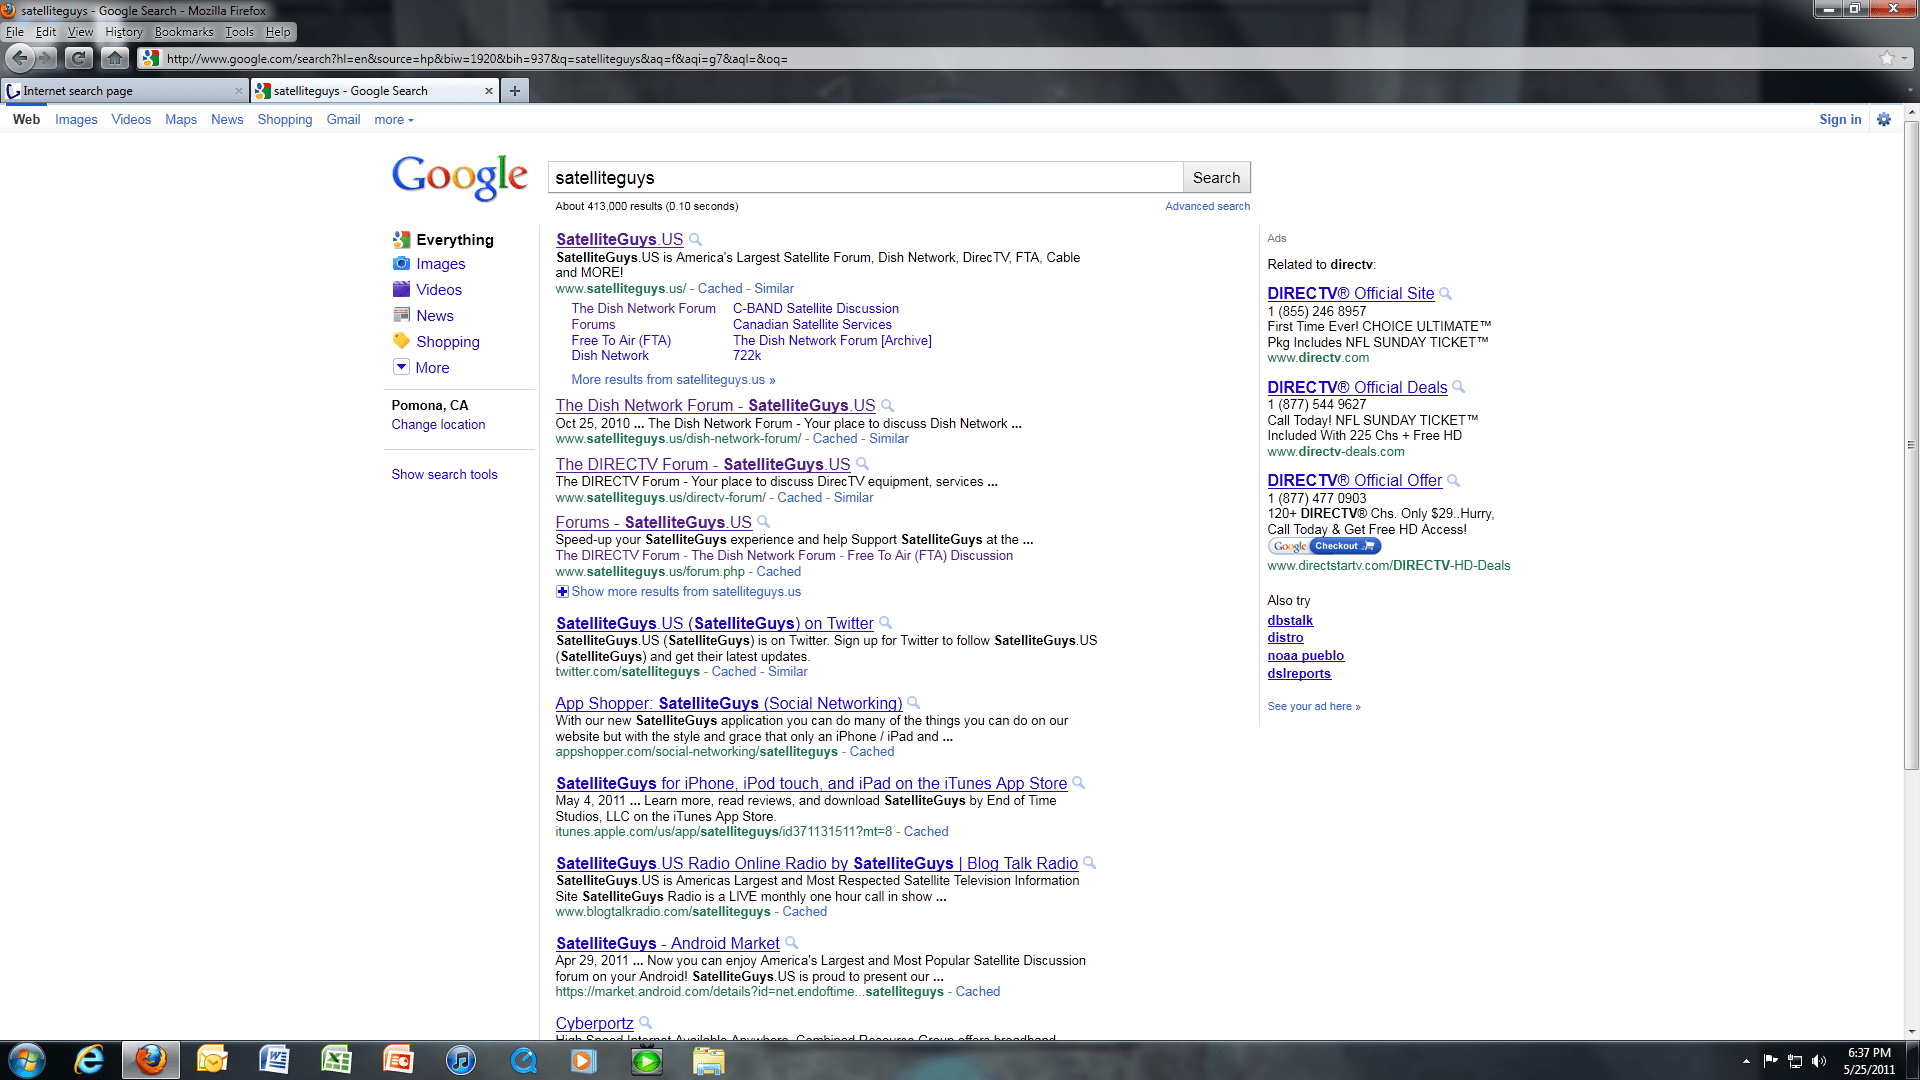This screenshot has width=1920, height=1080.
Task: Close the satelliteguys Google Search tab
Action: pyautogui.click(x=489, y=91)
